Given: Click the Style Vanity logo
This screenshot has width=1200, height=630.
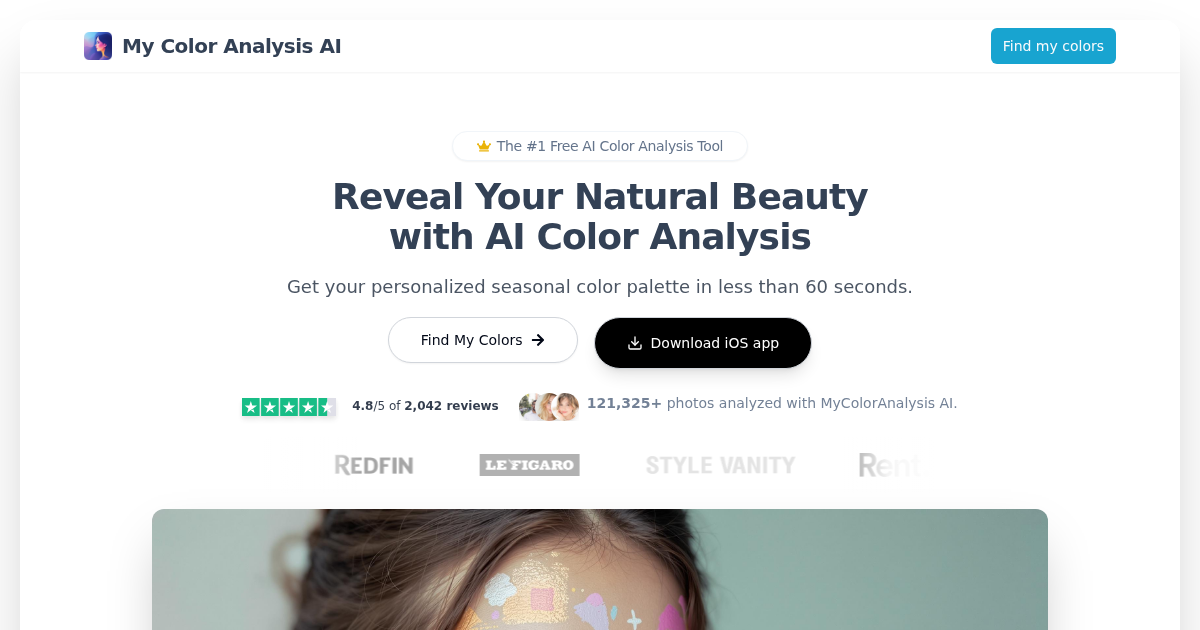Looking at the screenshot, I should pos(720,465).
